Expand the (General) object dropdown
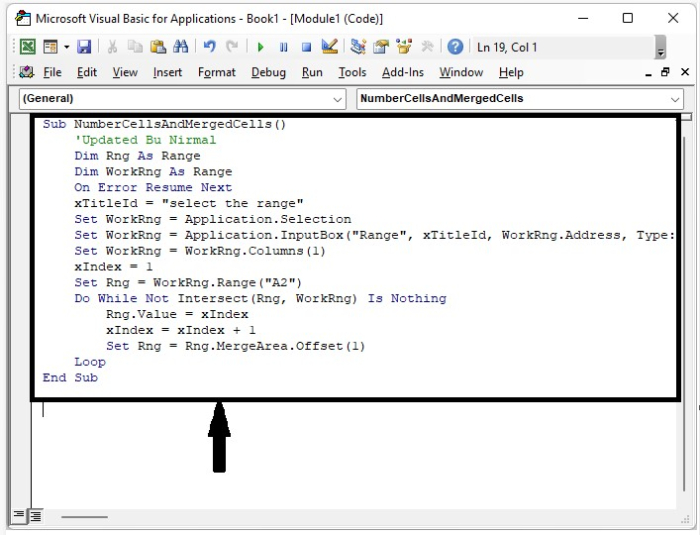This screenshot has width=700, height=535. (338, 99)
